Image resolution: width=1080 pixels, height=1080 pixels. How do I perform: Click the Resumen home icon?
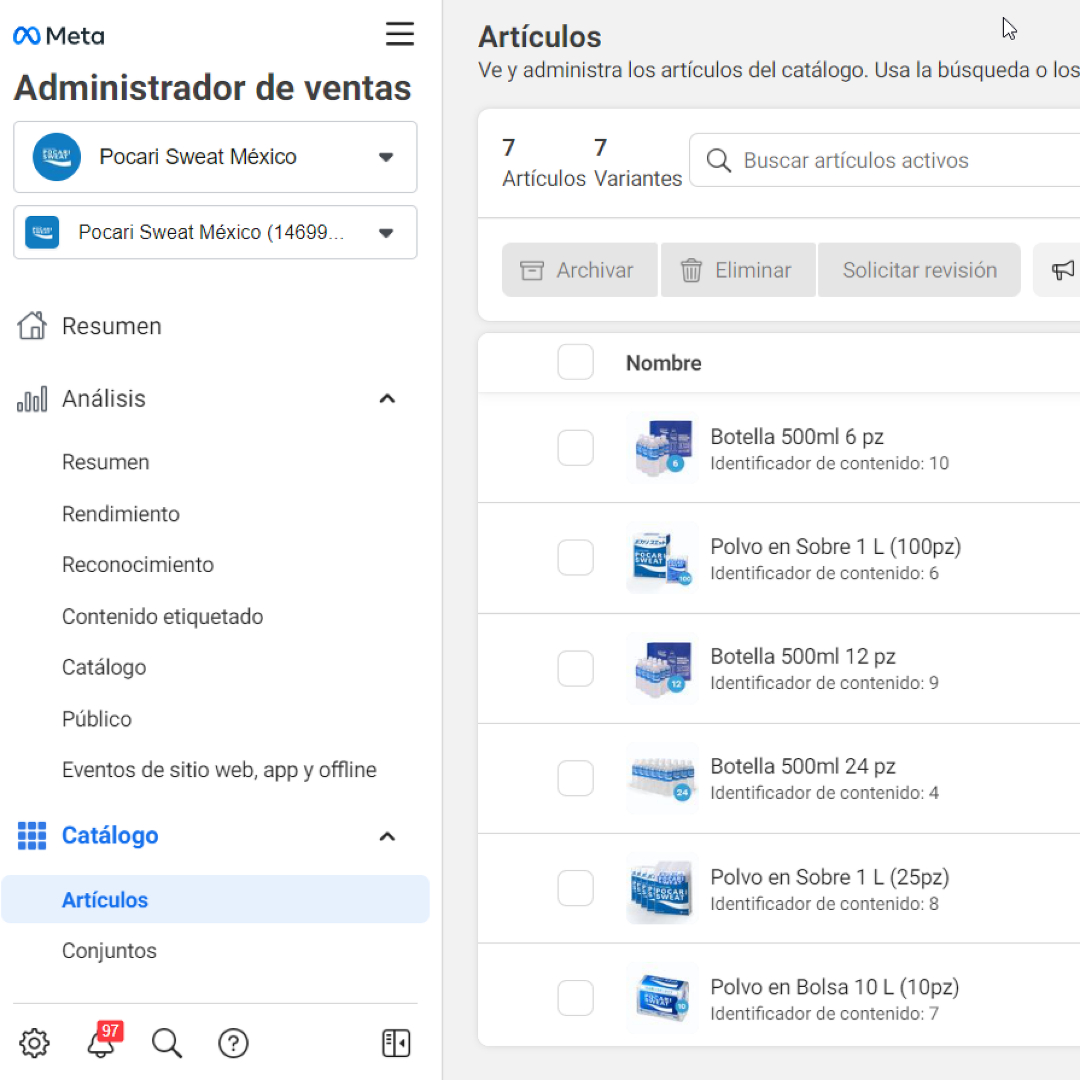point(32,326)
